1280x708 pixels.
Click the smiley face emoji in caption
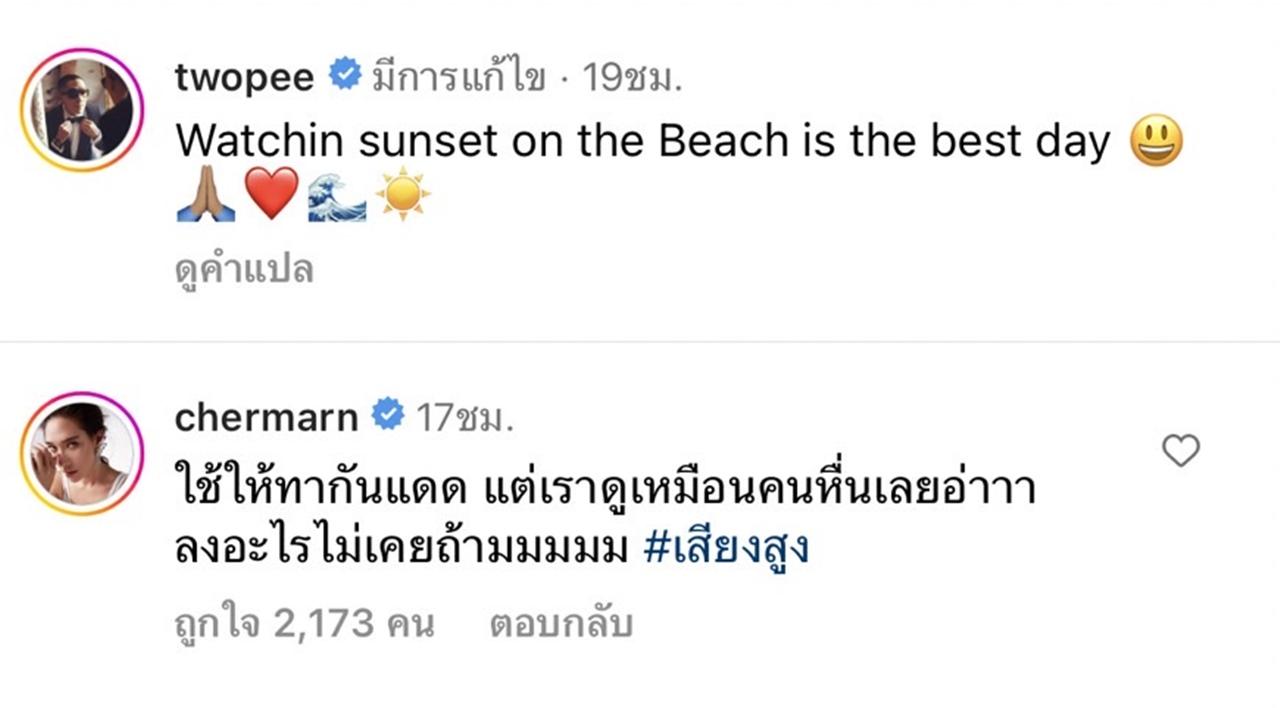coord(1156,141)
